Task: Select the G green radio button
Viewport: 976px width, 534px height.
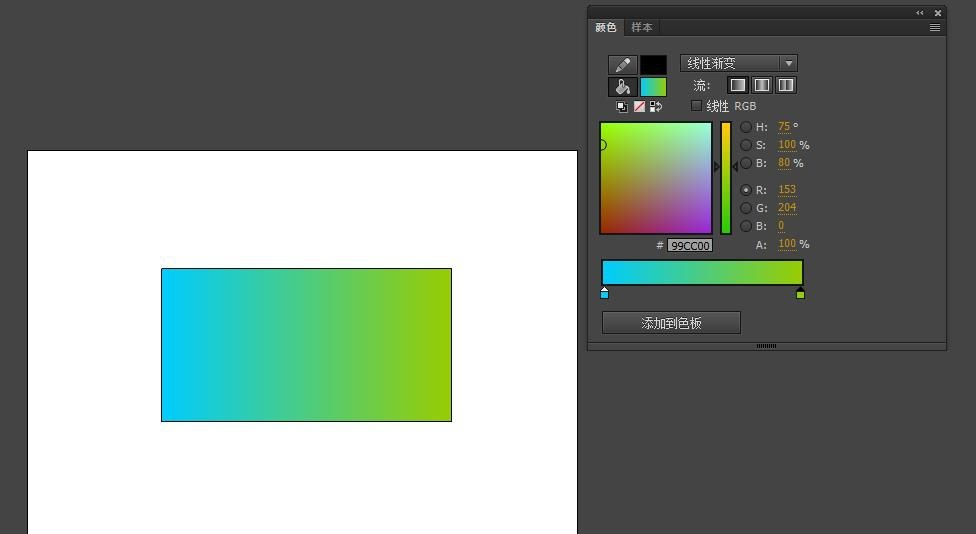Action: [746, 208]
